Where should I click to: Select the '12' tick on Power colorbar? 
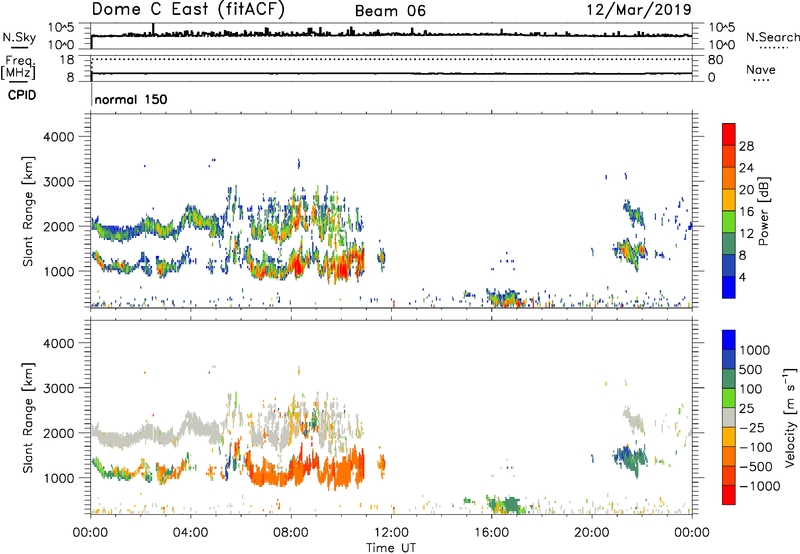click(746, 234)
